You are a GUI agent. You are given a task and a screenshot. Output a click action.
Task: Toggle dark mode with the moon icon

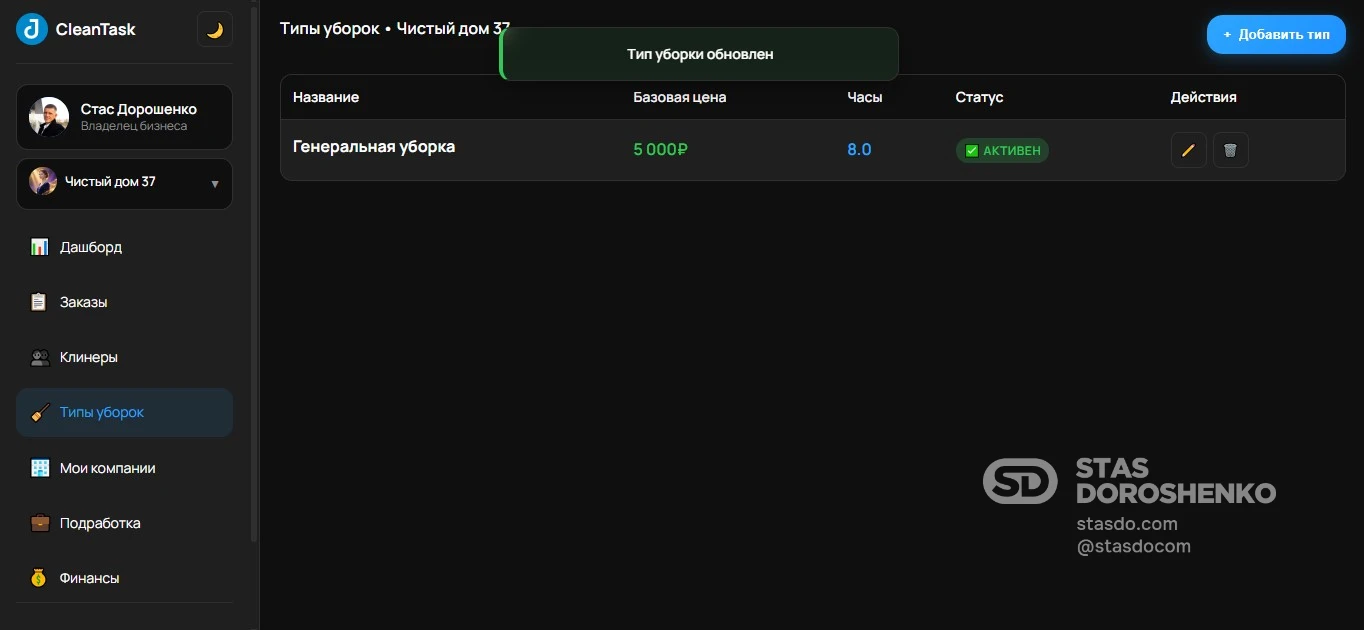click(x=215, y=30)
